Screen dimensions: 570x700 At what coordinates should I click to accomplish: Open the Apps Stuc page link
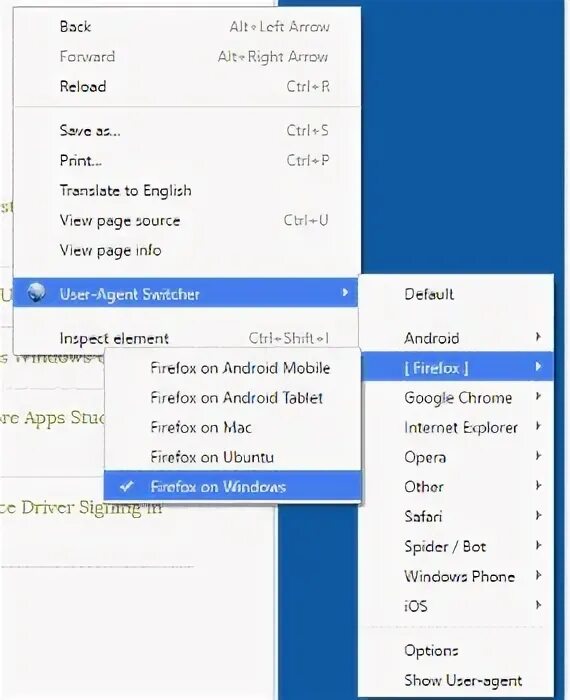tap(52, 418)
